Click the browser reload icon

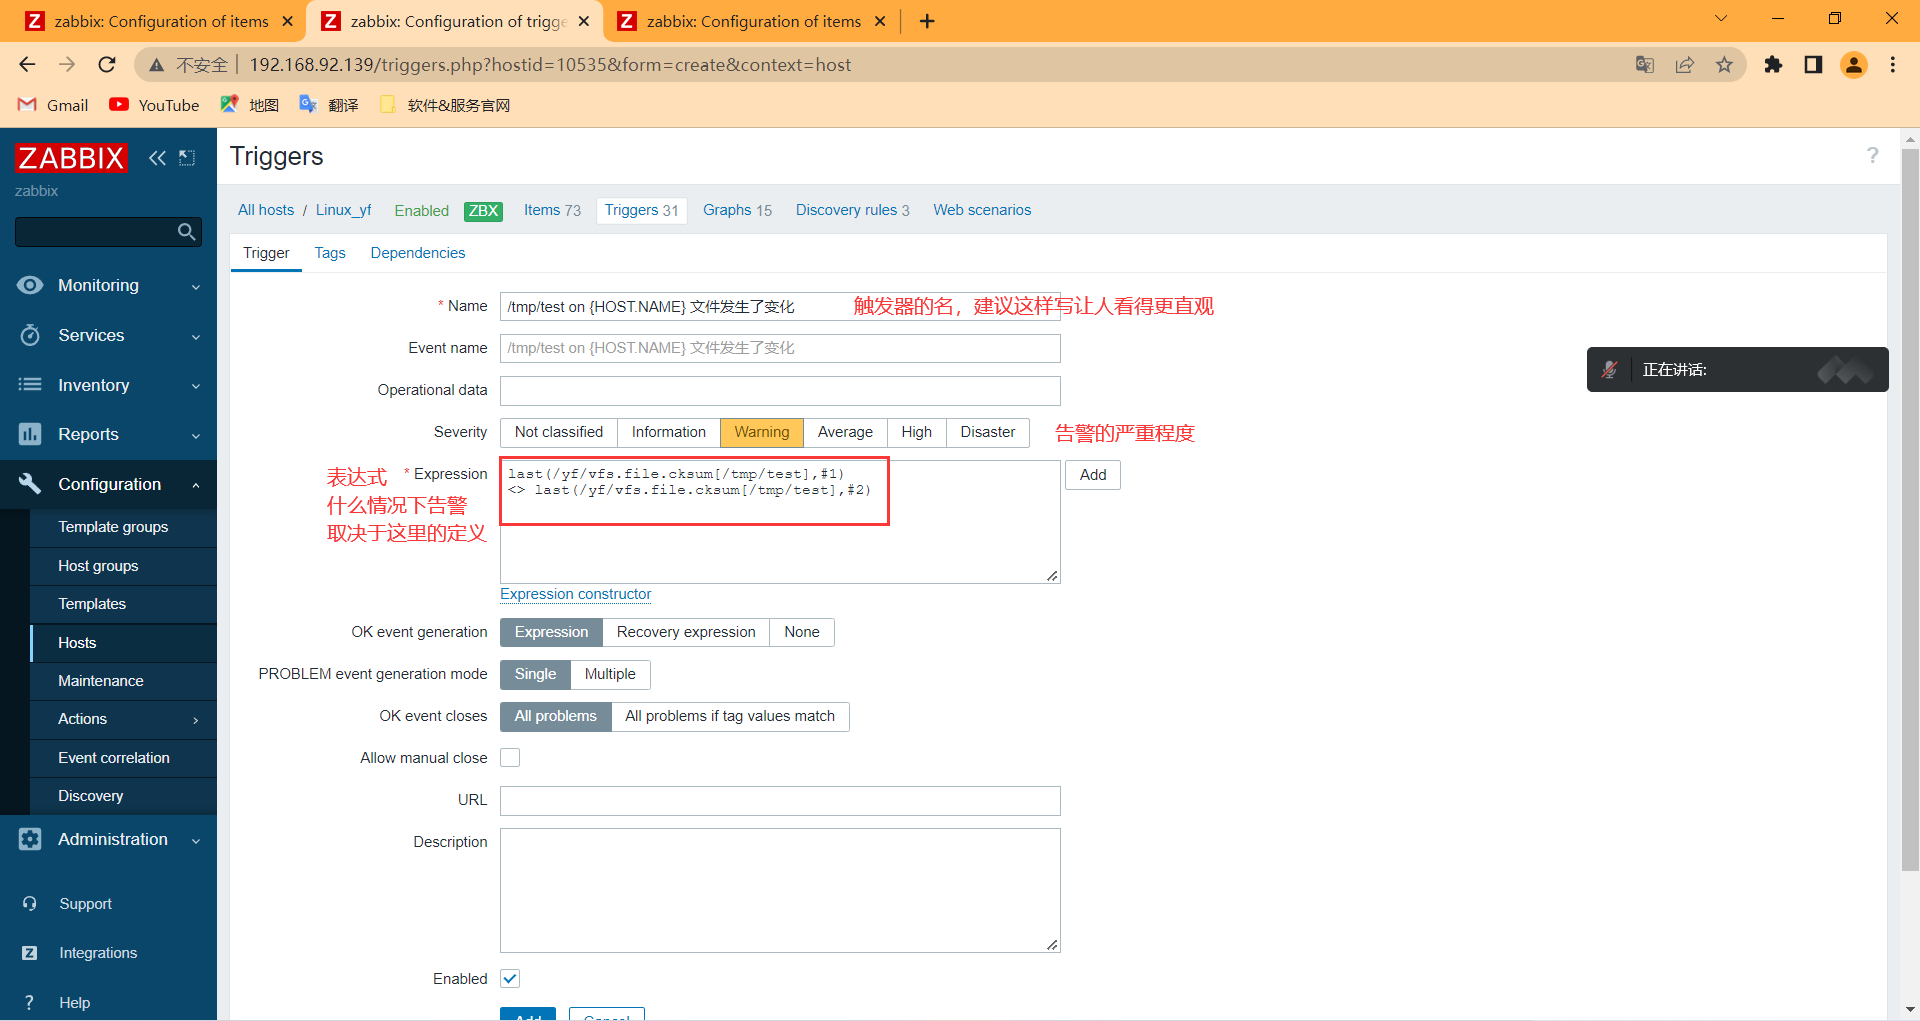coord(107,65)
